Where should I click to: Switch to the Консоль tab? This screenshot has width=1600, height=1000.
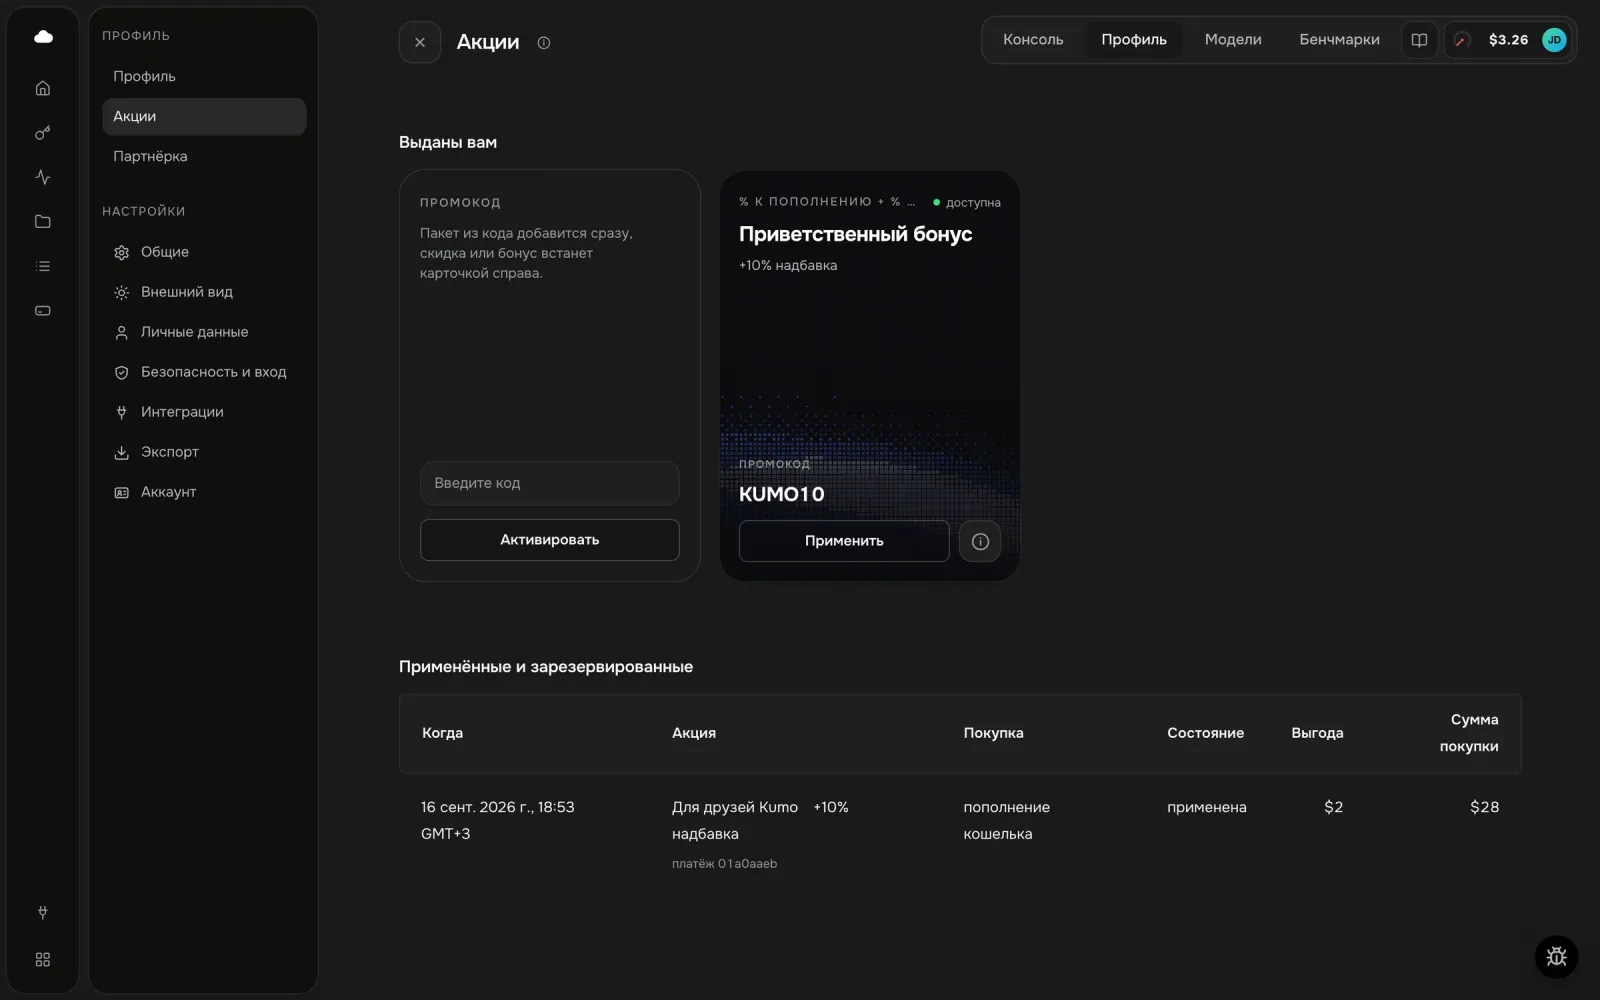pyautogui.click(x=1033, y=40)
